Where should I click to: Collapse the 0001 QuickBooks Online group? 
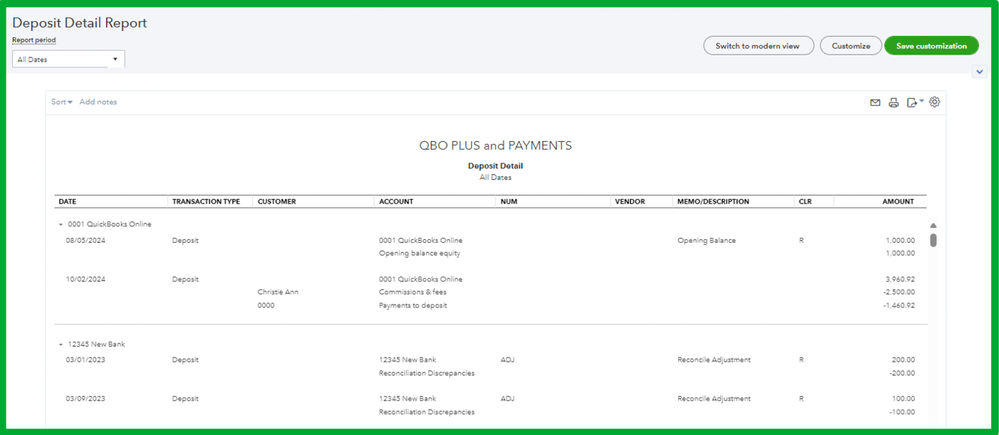(x=61, y=225)
